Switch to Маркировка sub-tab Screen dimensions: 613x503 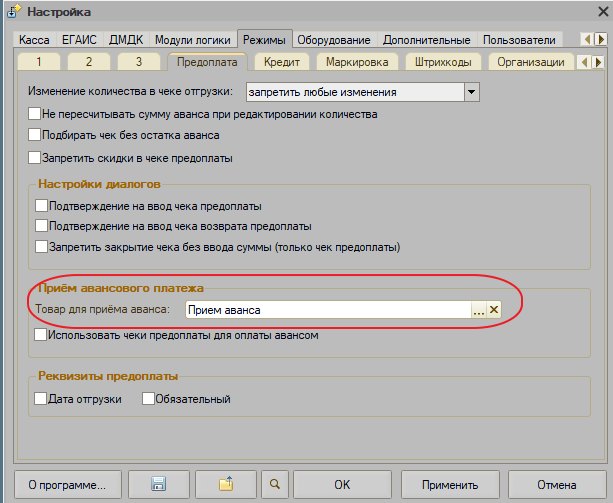point(357,62)
